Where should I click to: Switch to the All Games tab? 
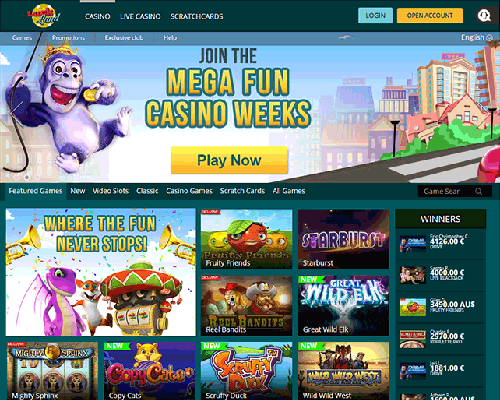(x=289, y=191)
